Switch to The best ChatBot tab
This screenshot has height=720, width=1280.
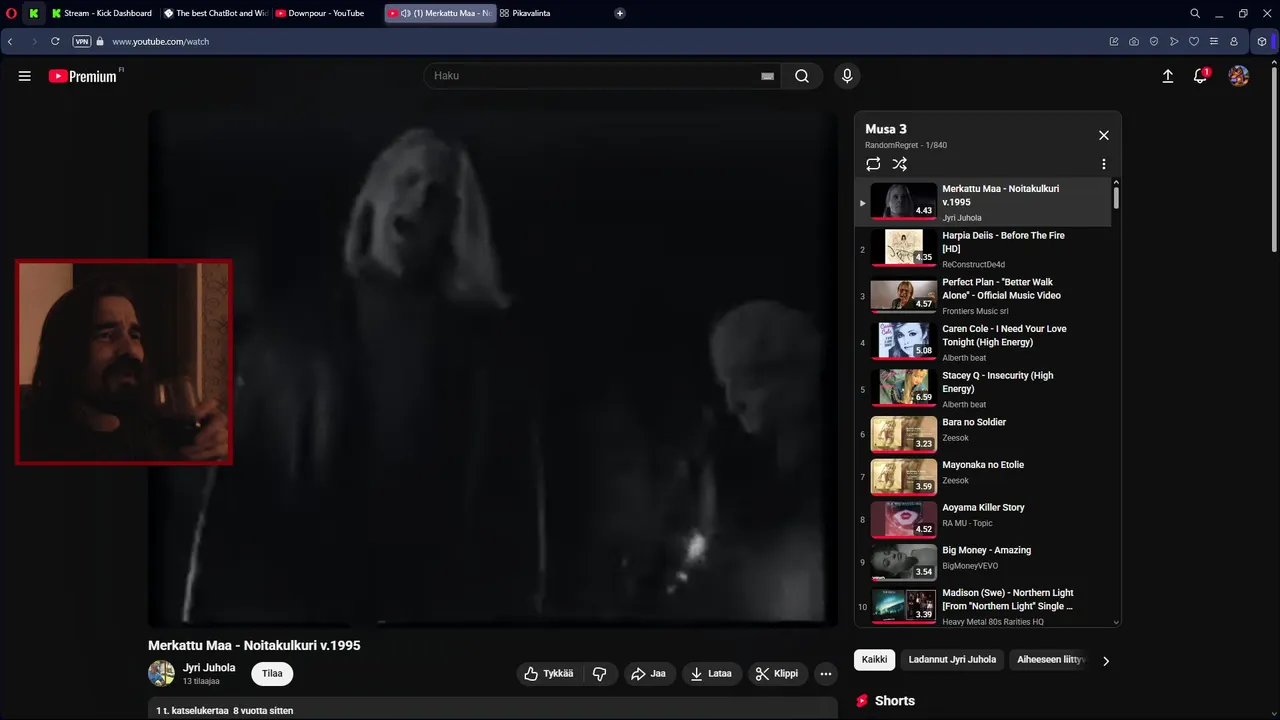pyautogui.click(x=214, y=13)
